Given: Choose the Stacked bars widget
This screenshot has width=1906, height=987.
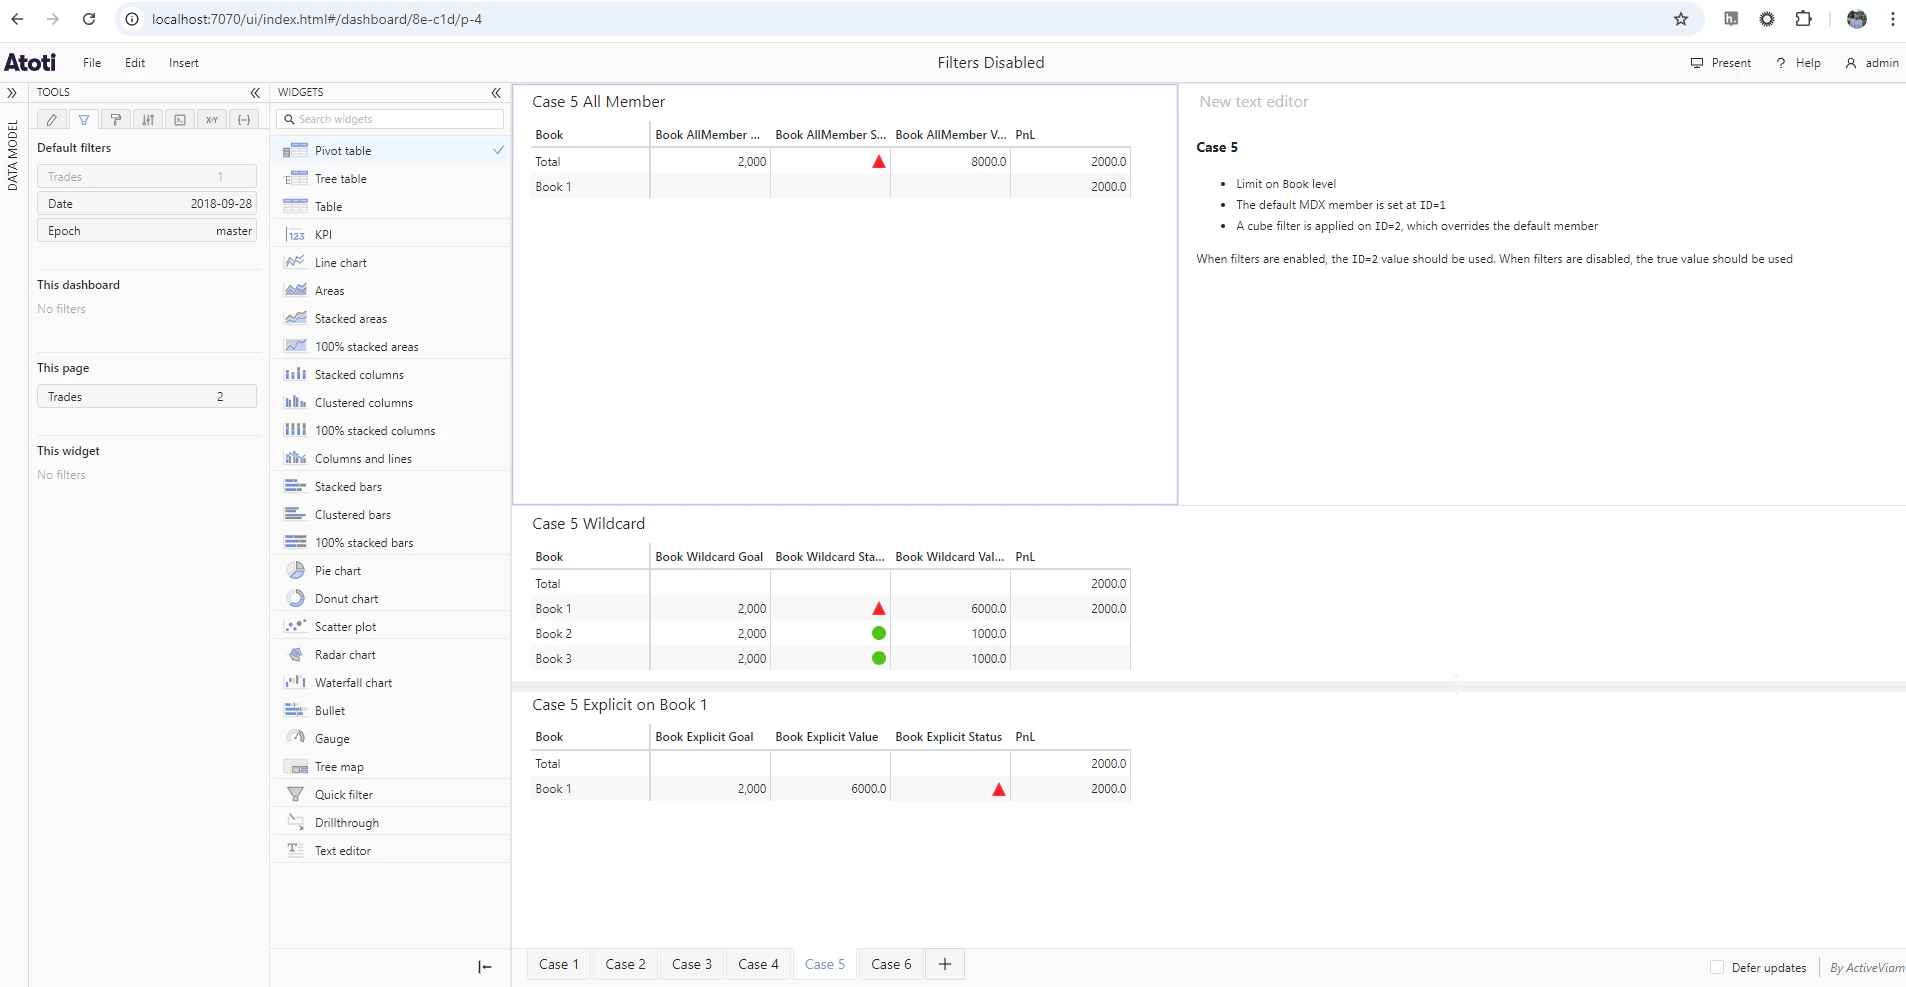Looking at the screenshot, I should [391, 486].
